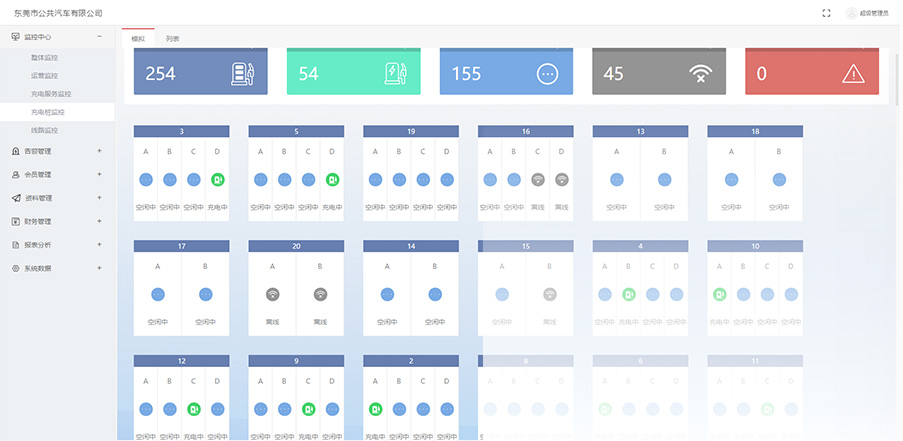Go to 充电服务监控 in the sidebar
The width and height of the screenshot is (903, 441).
tap(50, 94)
